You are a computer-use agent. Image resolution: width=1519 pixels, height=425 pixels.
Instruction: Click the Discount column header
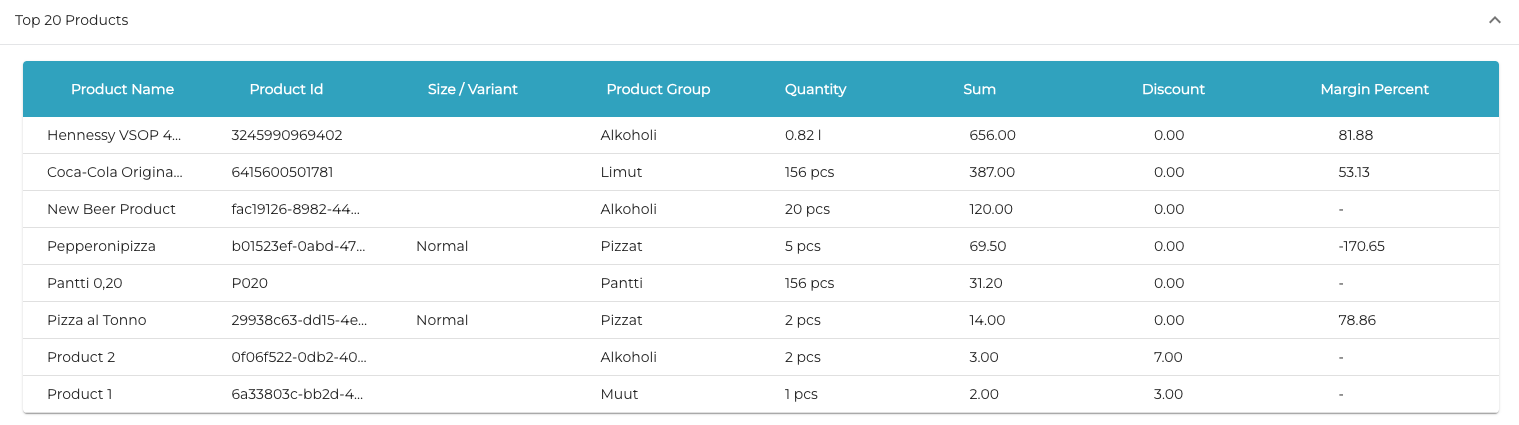click(1173, 89)
